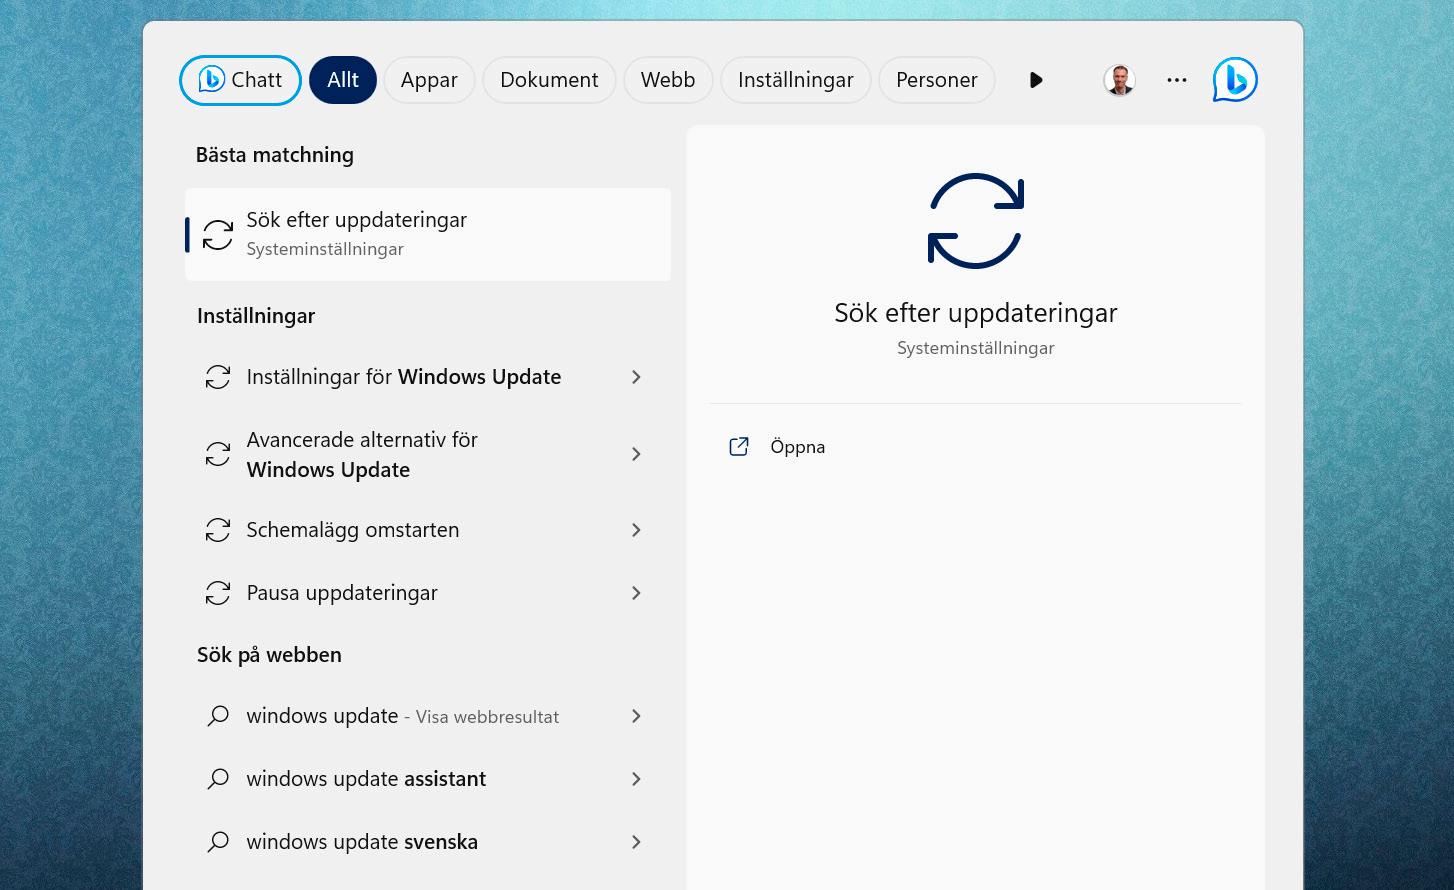Expand the windows update web result chevron
The height and width of the screenshot is (890, 1454).
[x=636, y=716]
